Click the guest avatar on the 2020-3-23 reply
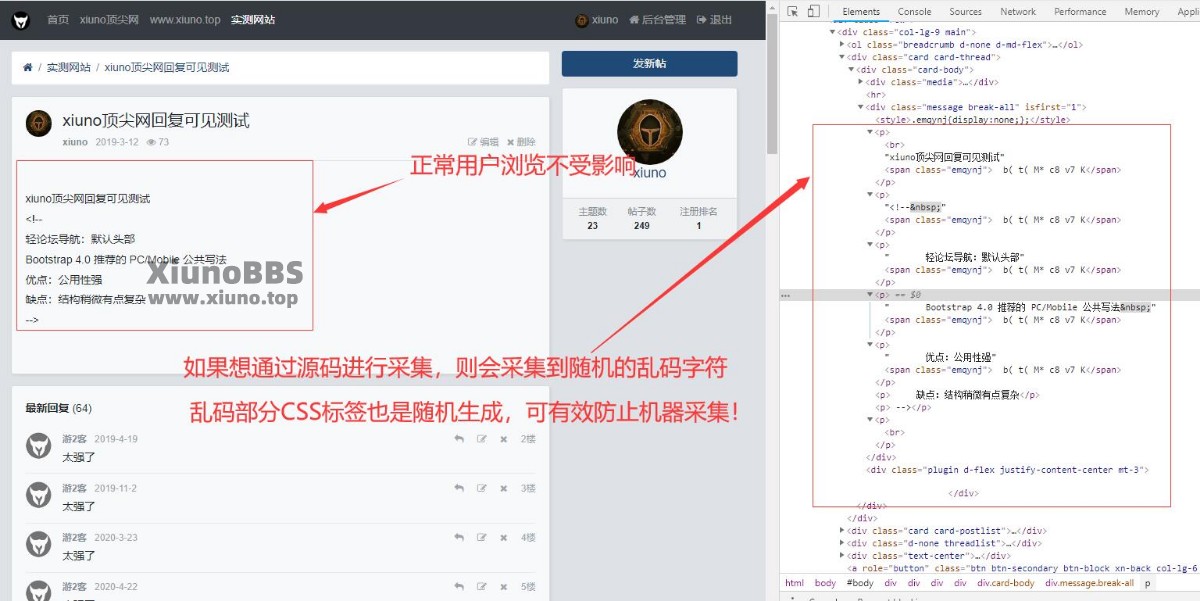 39,544
